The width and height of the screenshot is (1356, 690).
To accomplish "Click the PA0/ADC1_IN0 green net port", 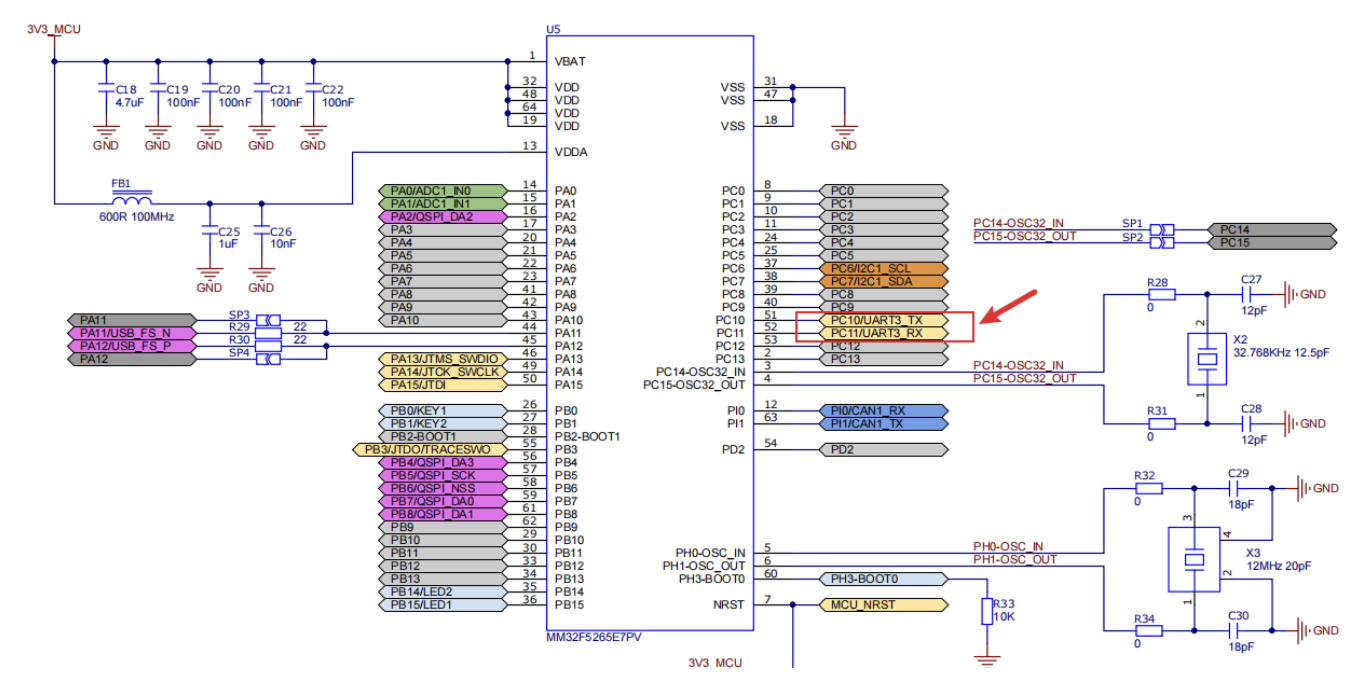I will coord(443,190).
